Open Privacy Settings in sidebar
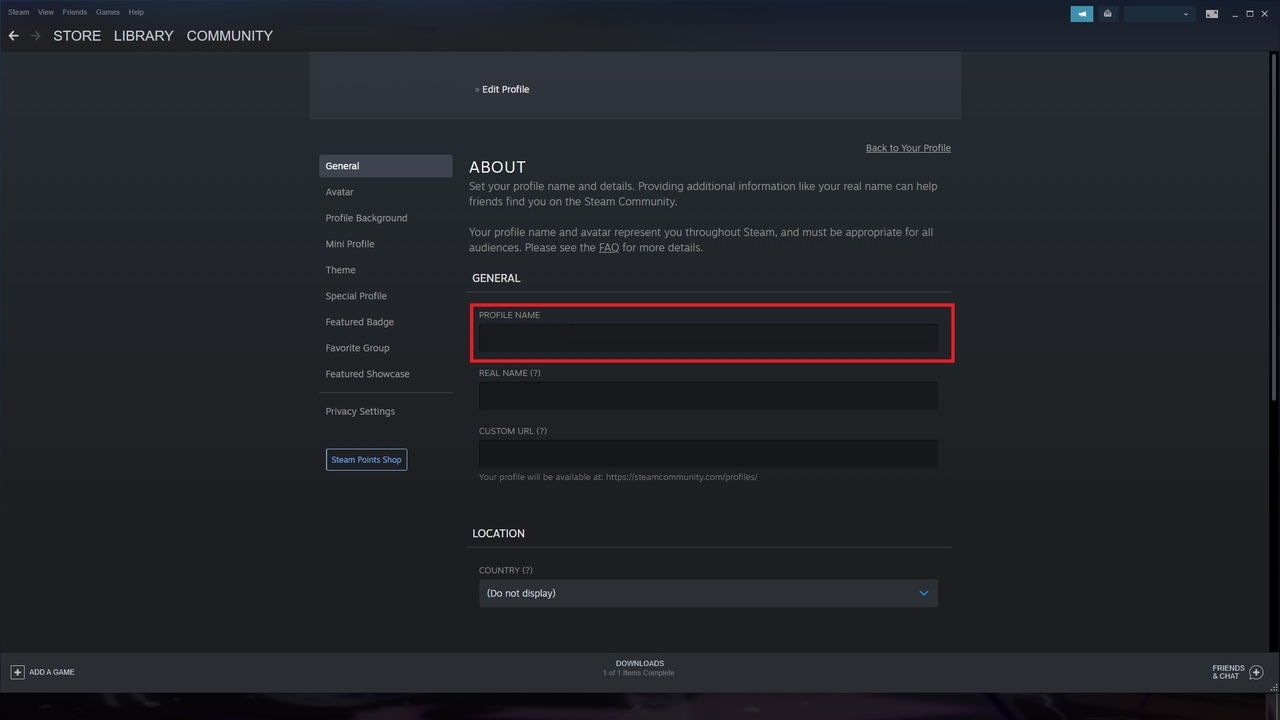Viewport: 1280px width, 720px height. (x=360, y=411)
